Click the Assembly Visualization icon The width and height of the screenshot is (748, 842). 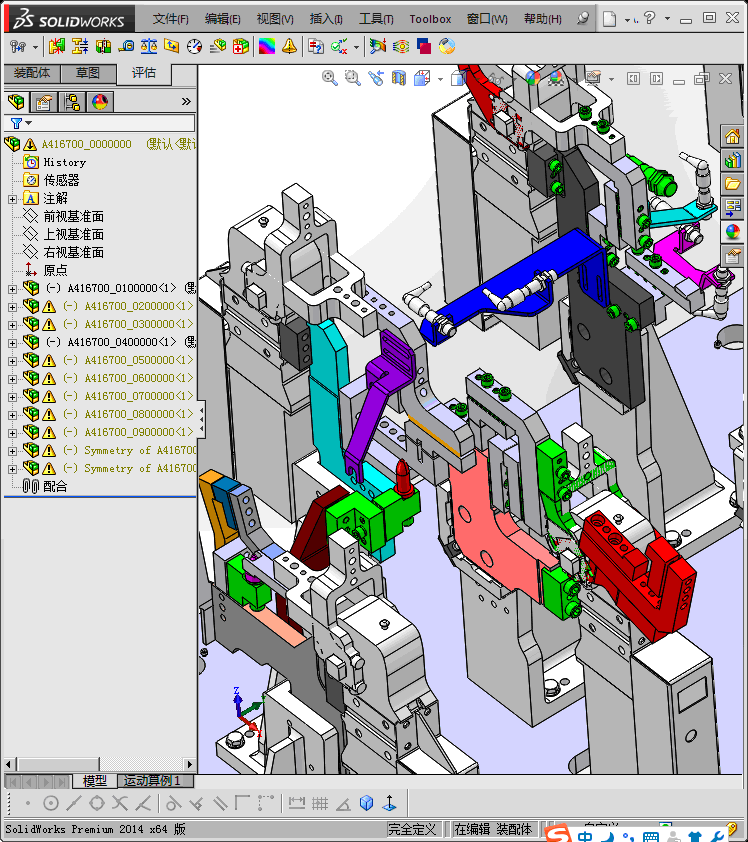pyautogui.click(x=217, y=47)
